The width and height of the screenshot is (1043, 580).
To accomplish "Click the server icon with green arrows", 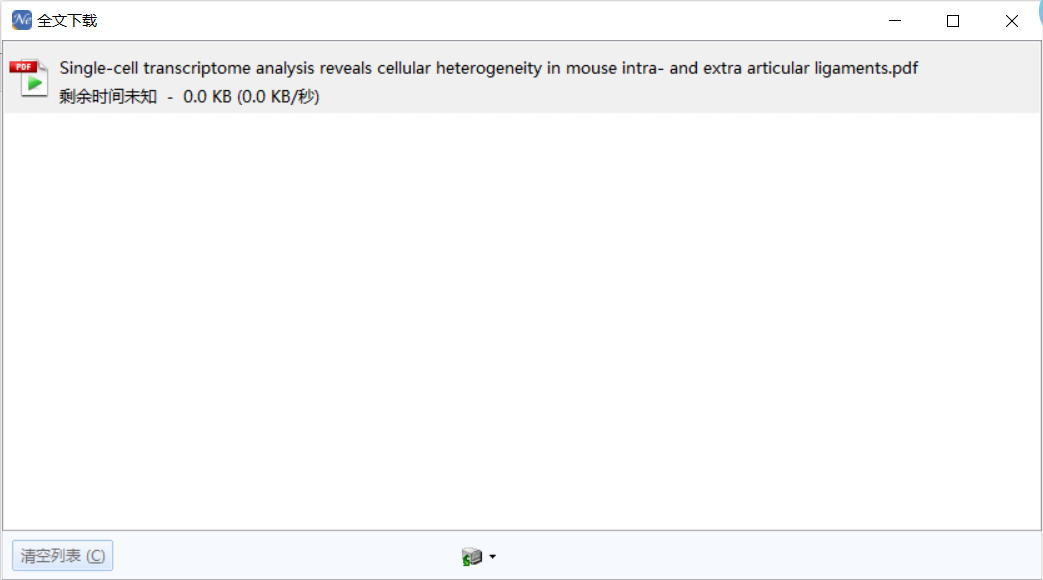I will [x=472, y=556].
